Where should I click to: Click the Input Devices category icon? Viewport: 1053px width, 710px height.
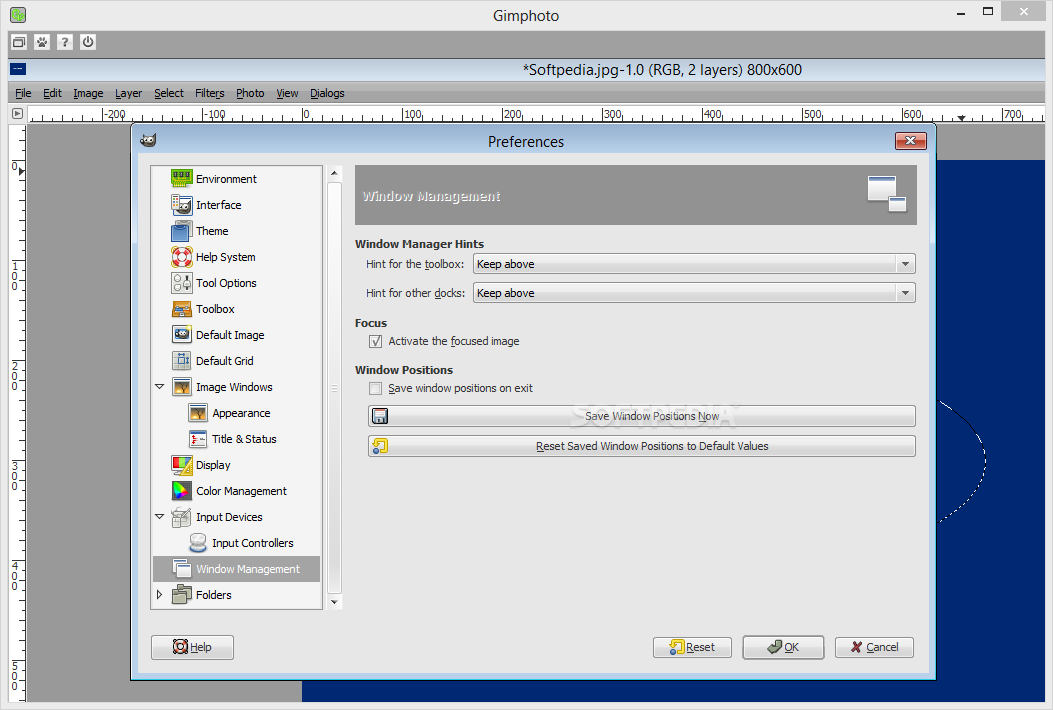click(182, 517)
